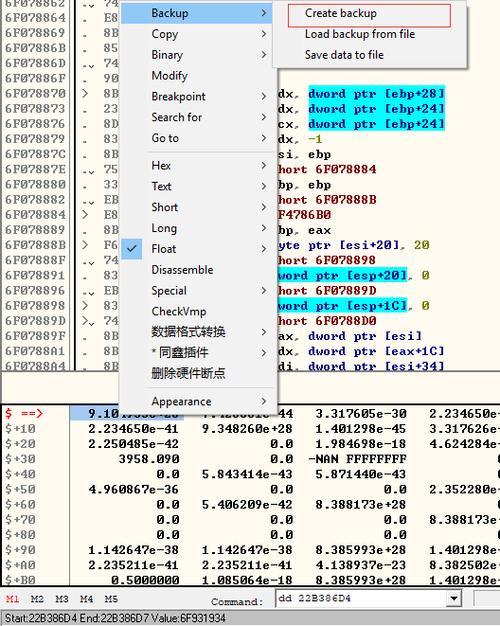The image size is (500, 626).
Task: Expand the Text submenu arrow
Action: [x=264, y=186]
